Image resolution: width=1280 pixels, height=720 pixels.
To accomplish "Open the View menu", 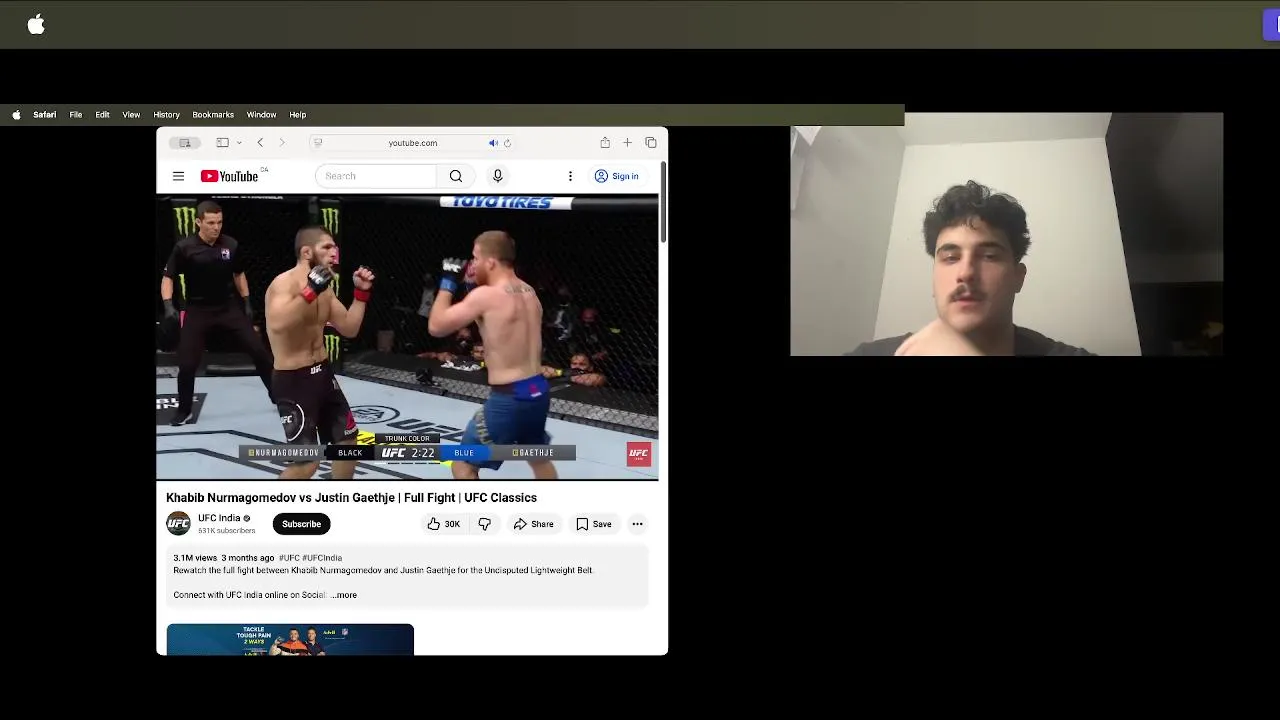I will pyautogui.click(x=131, y=115).
